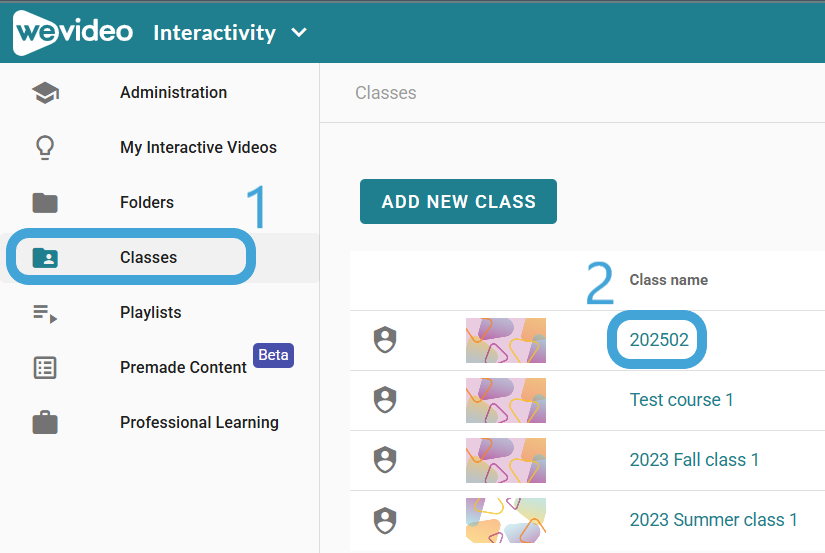Open the Test course 1 class
Image resolution: width=825 pixels, height=553 pixels.
tap(681, 400)
